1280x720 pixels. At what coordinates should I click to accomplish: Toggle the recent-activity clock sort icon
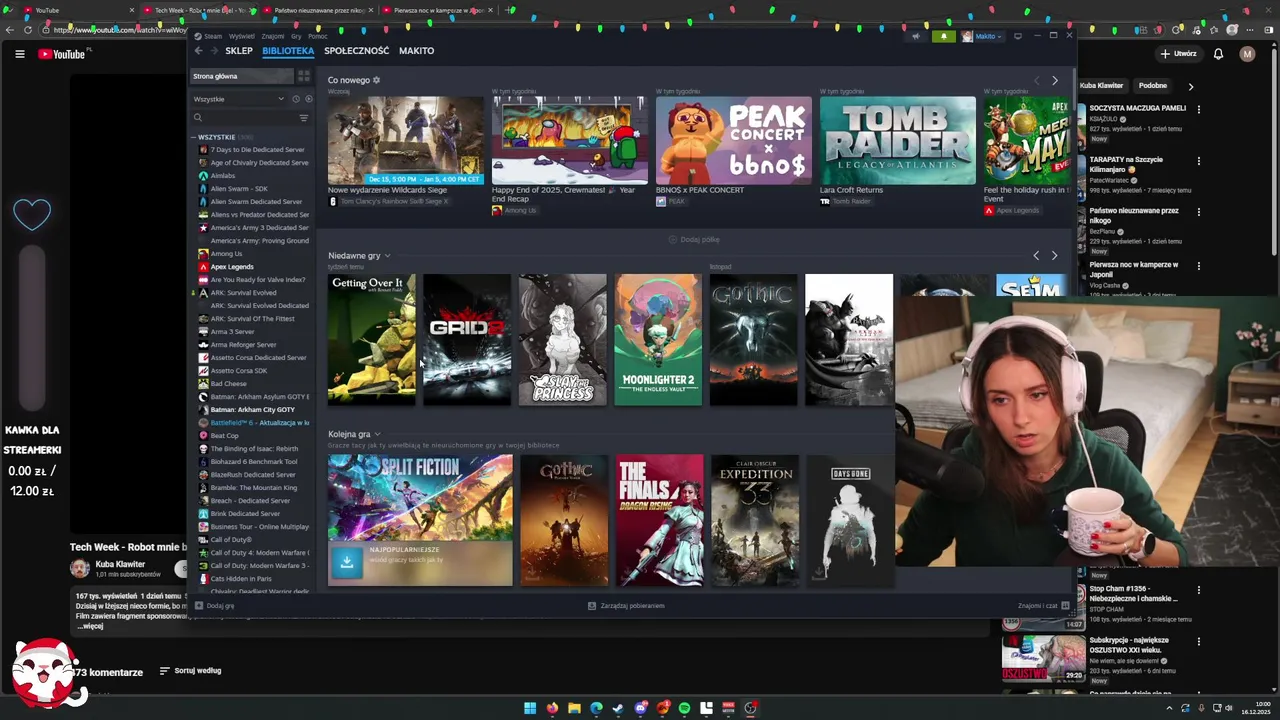tap(296, 99)
